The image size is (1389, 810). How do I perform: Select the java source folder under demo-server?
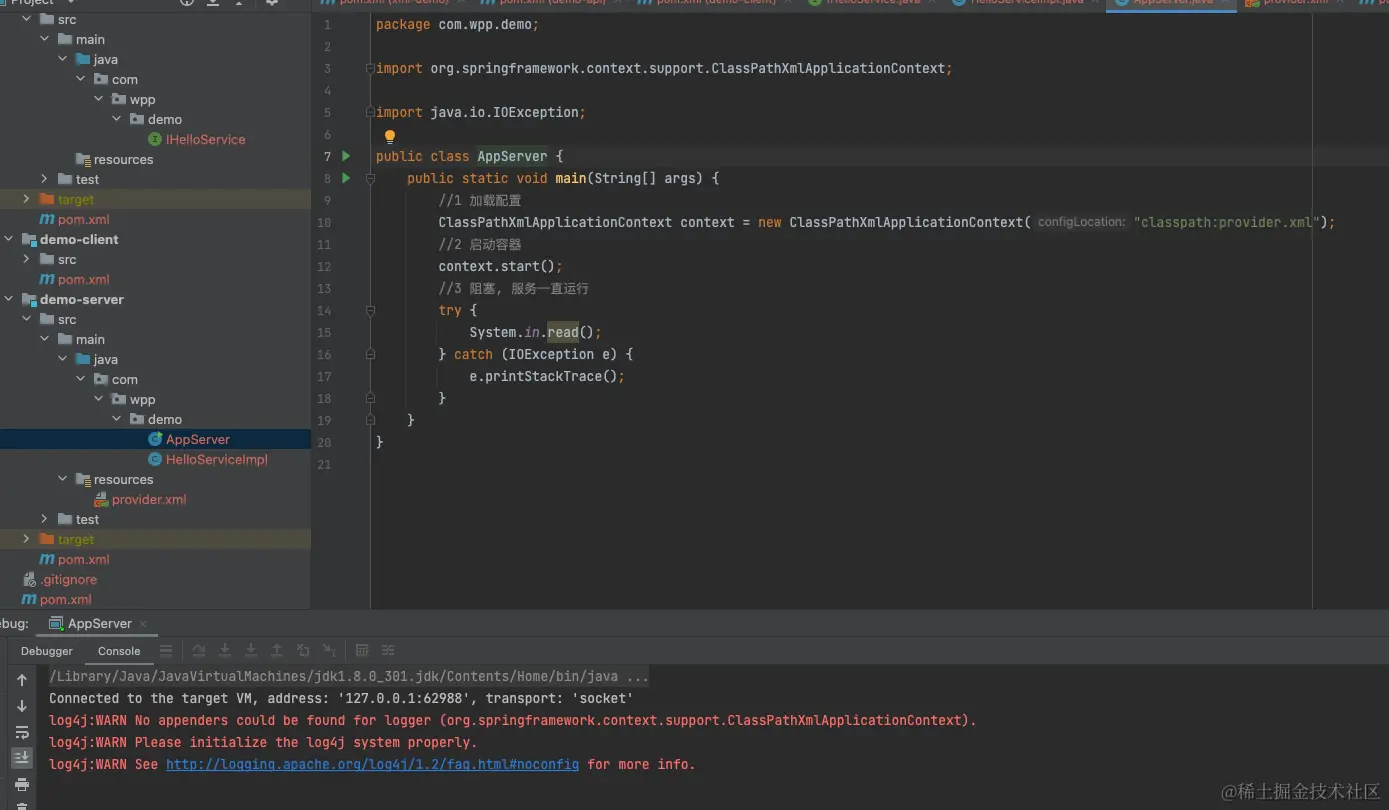coord(106,359)
